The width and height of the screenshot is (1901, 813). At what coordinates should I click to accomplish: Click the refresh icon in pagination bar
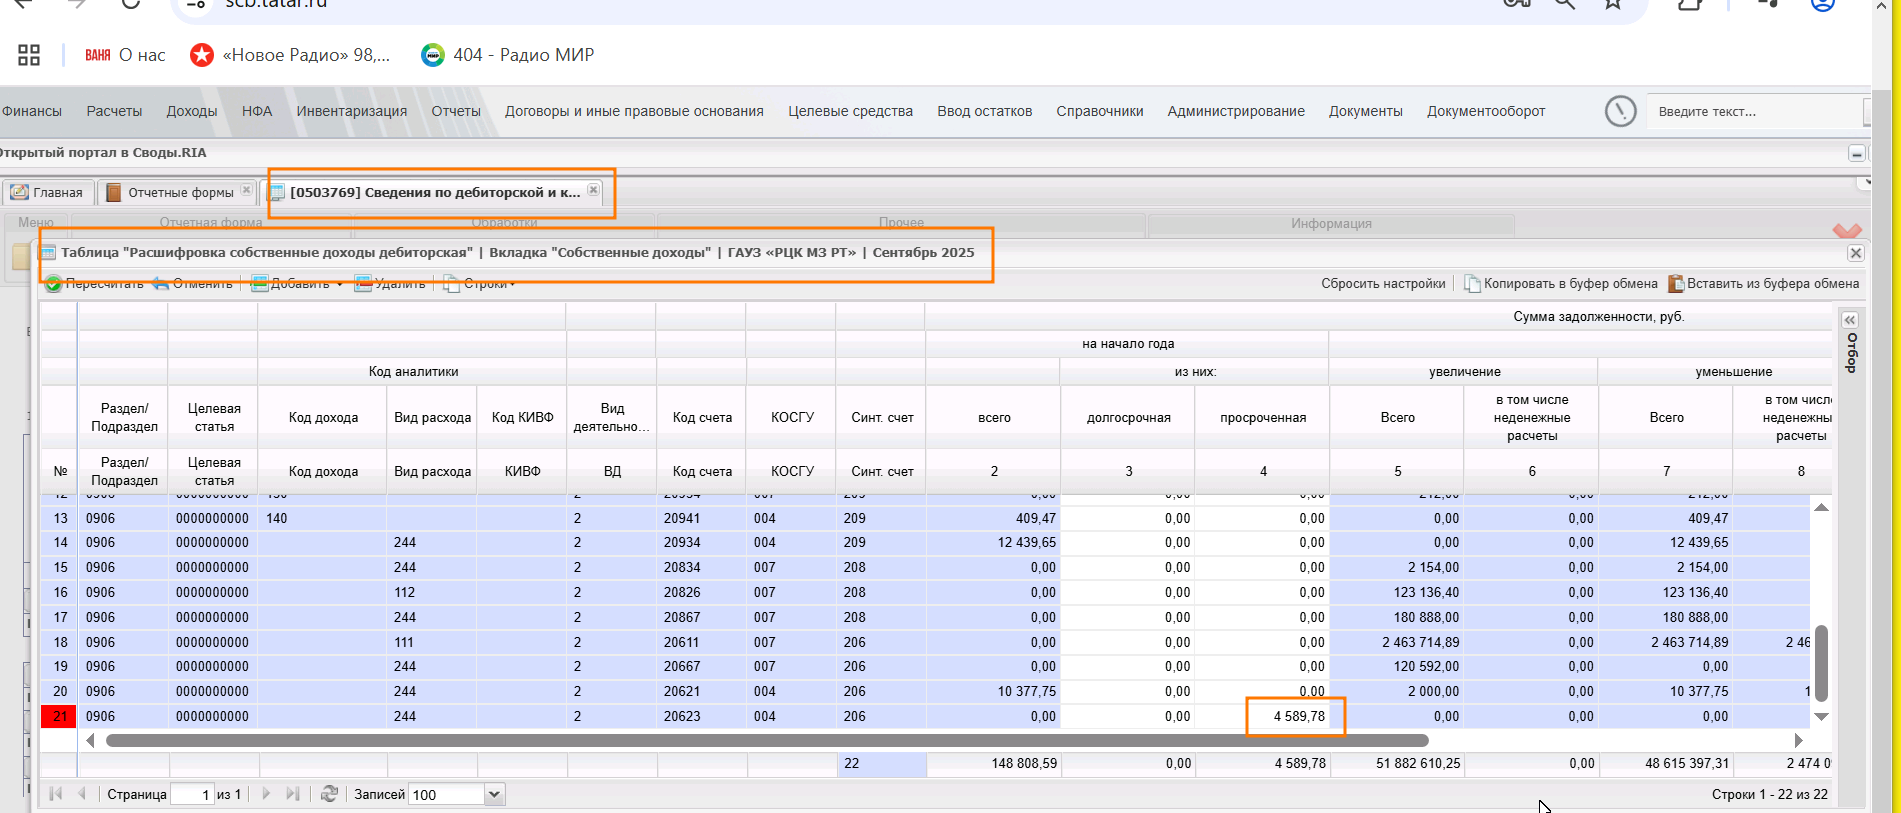point(329,794)
